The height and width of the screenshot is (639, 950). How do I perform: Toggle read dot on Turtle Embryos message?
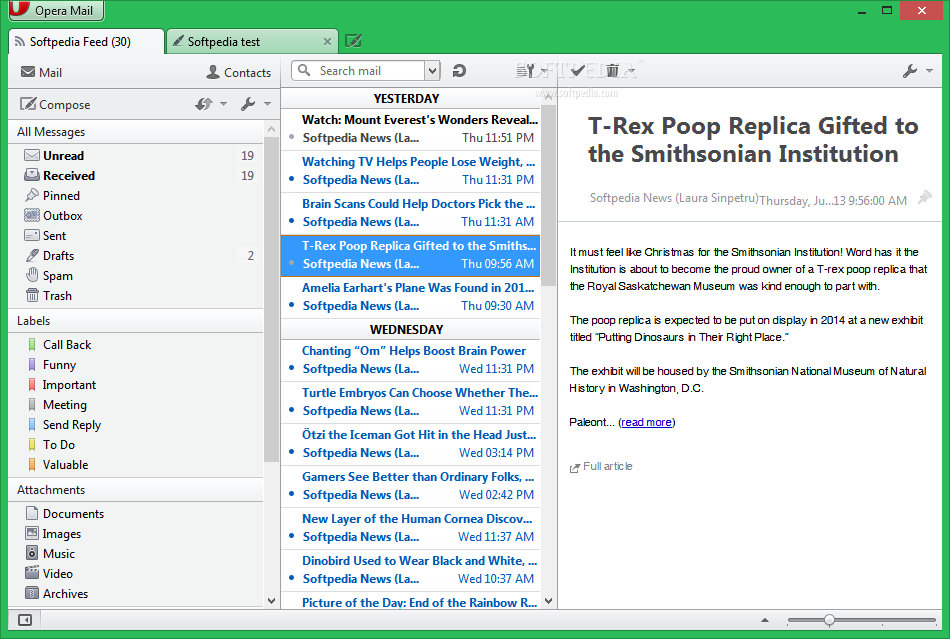pyautogui.click(x=291, y=410)
